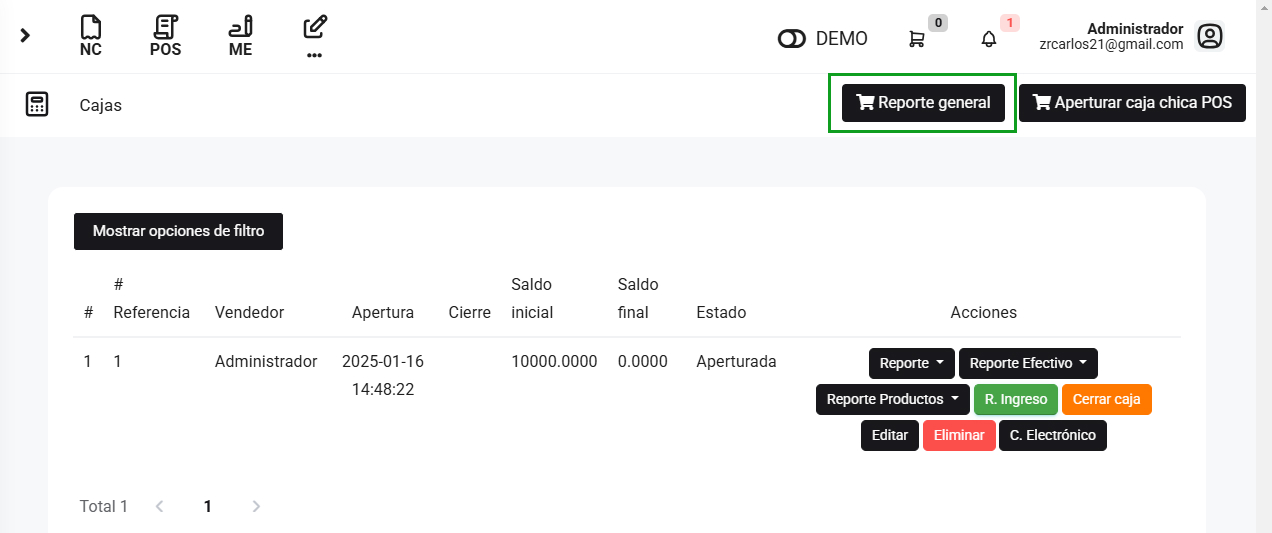1272x533 pixels.
Task: Click the Cajas calculator icon
Action: [37, 104]
